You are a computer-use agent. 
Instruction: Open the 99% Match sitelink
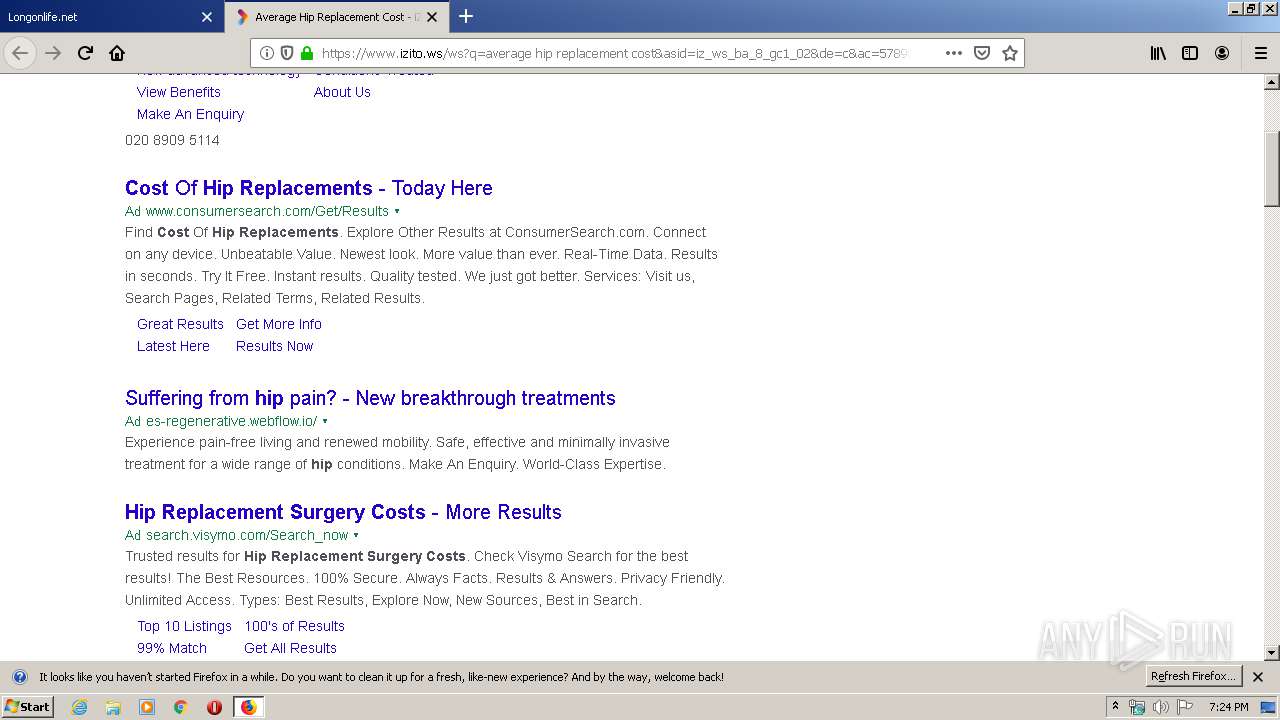pos(172,648)
